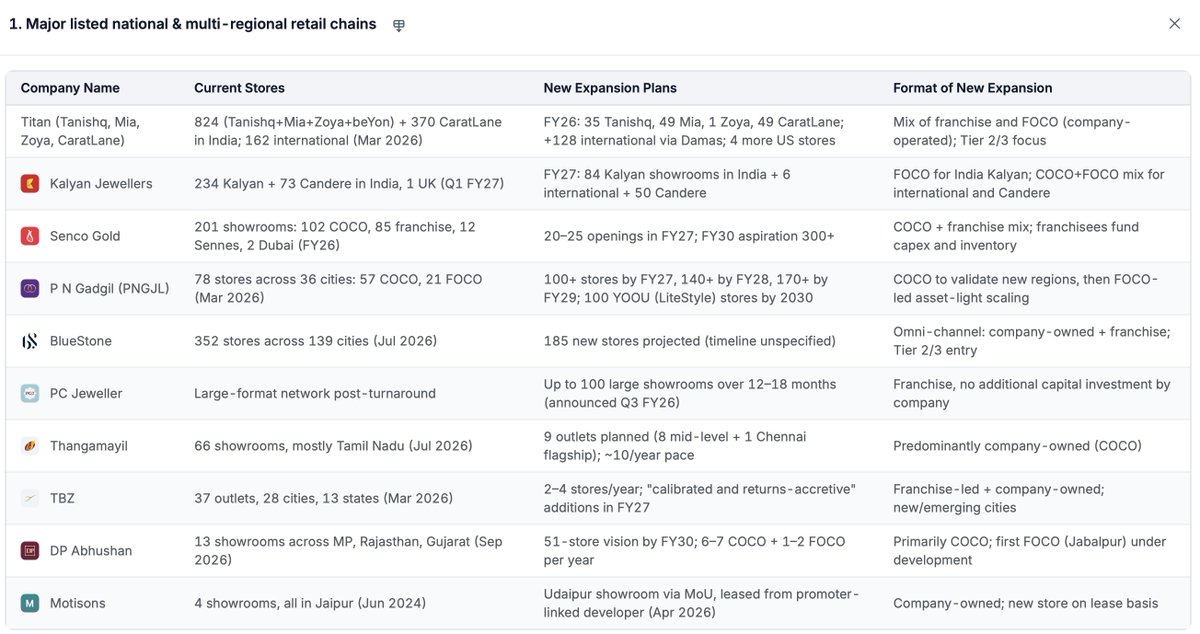Click the Senco Gold logo icon
Viewport: 1200px width, 634px height.
pyautogui.click(x=30, y=236)
